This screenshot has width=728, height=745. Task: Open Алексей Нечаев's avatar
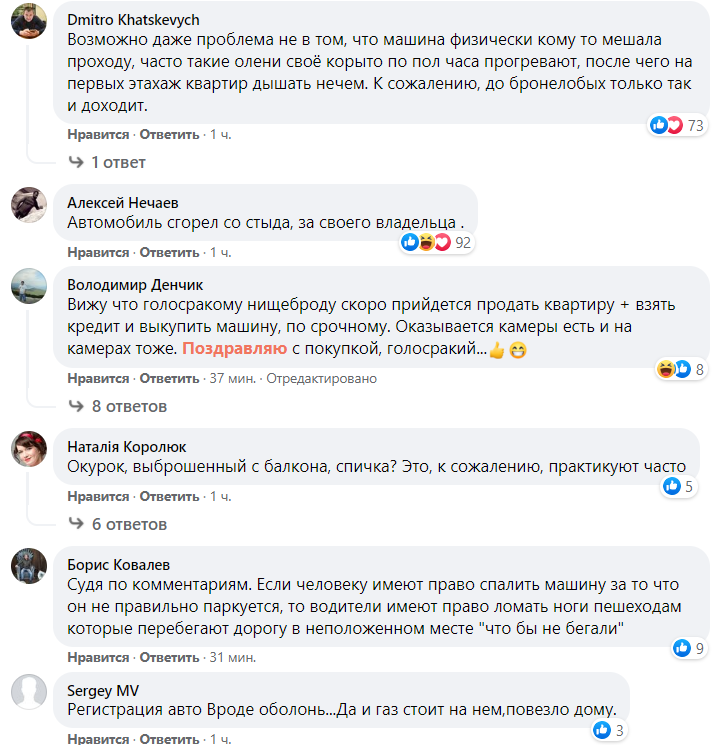[27, 204]
